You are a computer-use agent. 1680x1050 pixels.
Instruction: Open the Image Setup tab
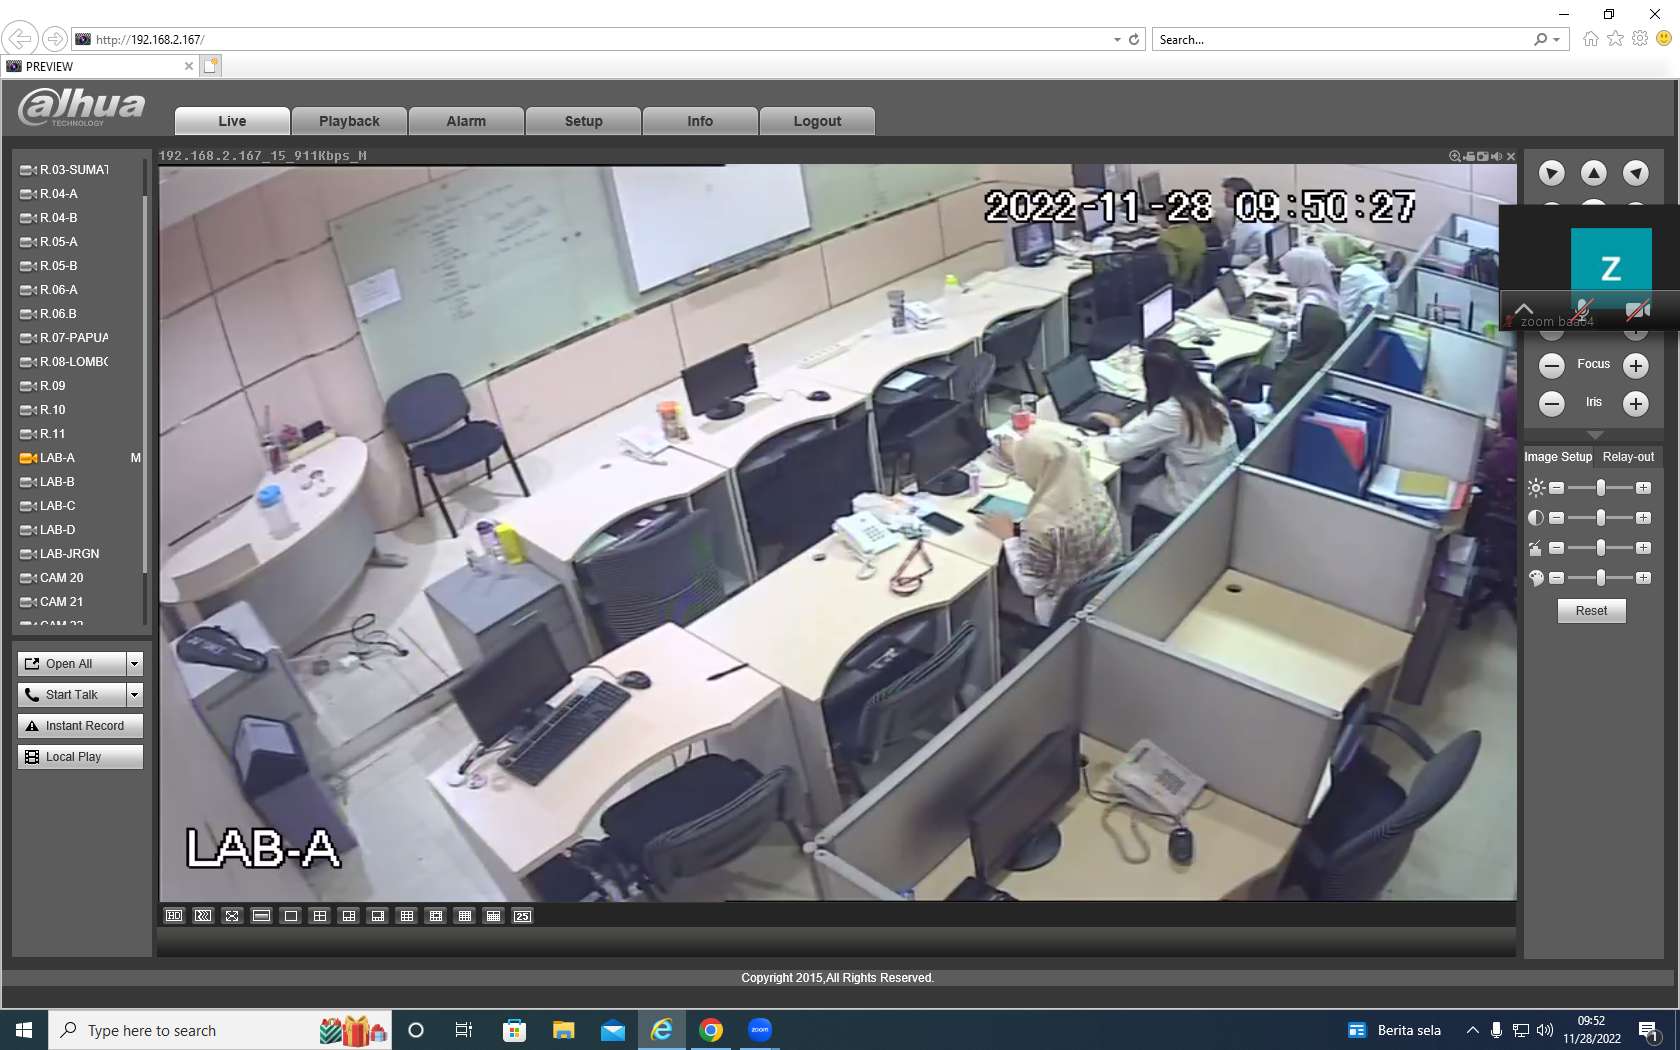1558,457
